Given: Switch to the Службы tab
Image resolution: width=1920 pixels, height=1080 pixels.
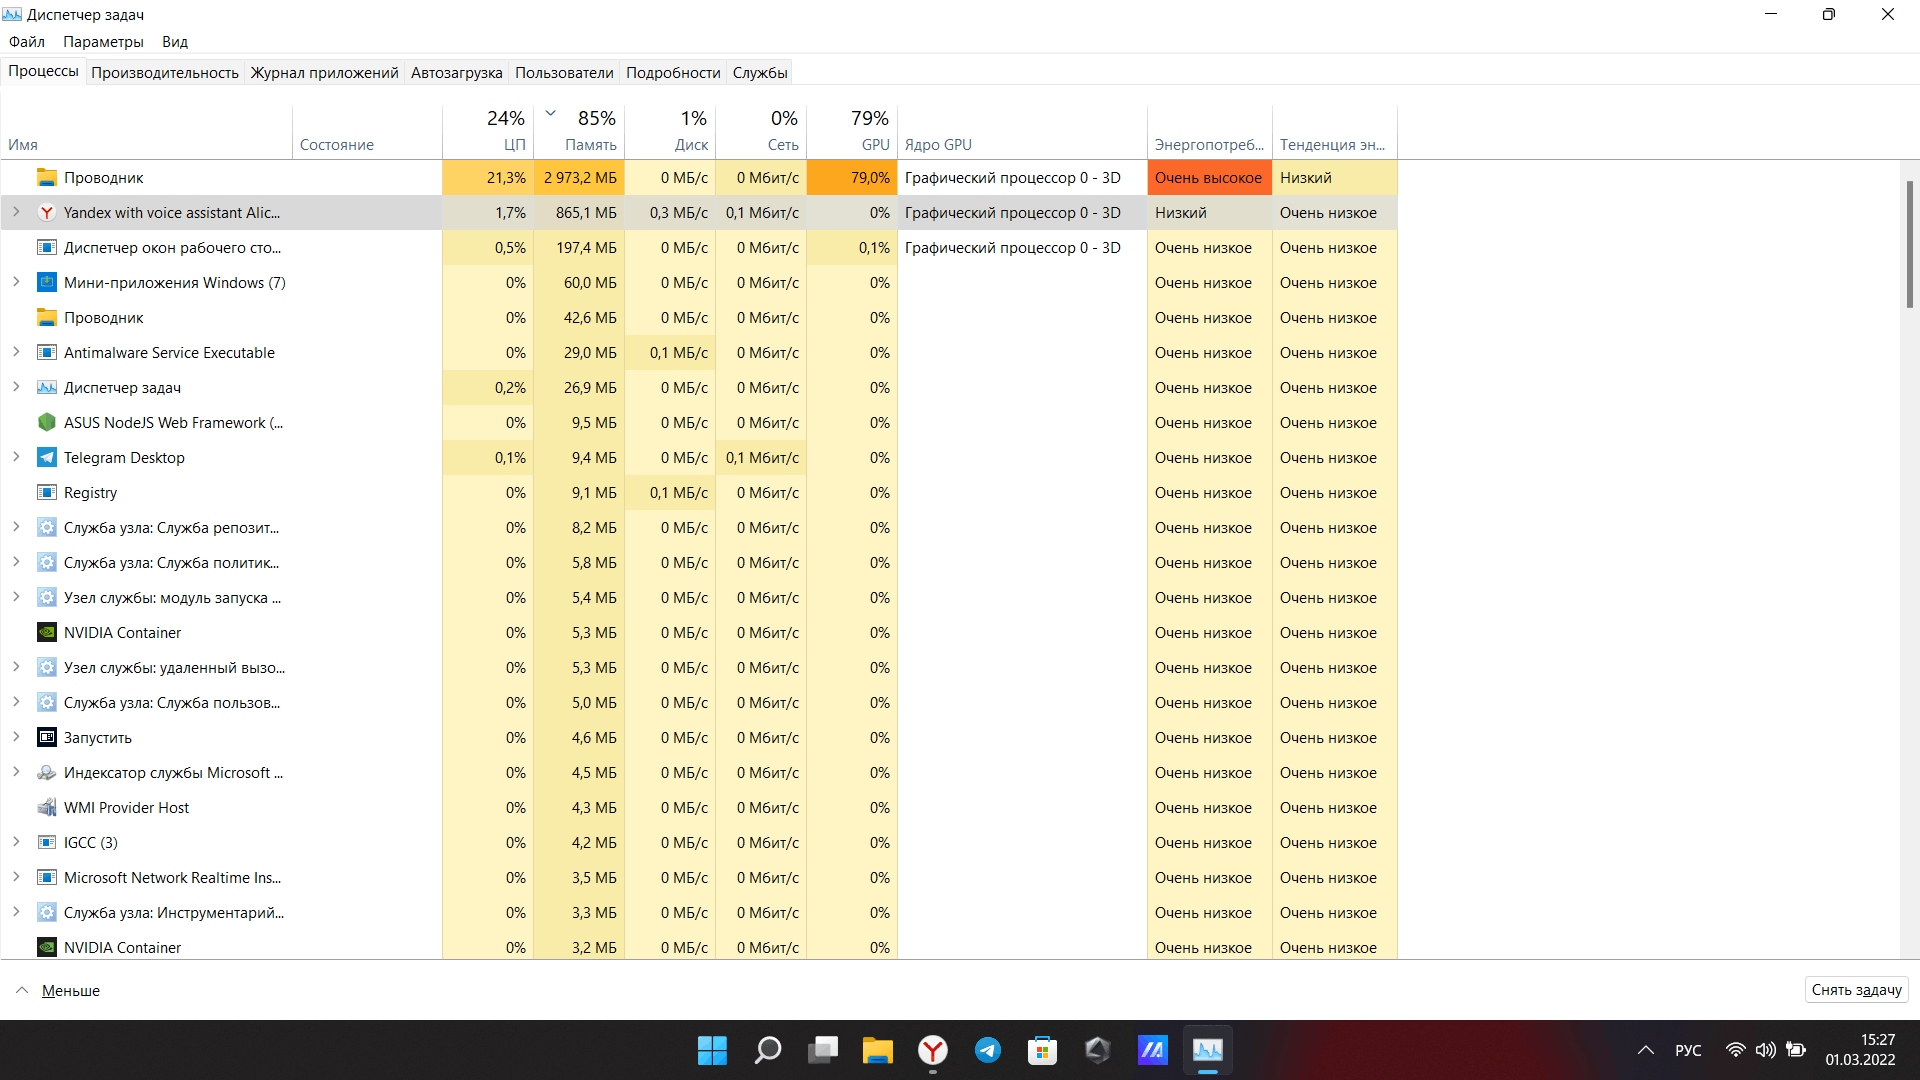Looking at the screenshot, I should point(760,72).
